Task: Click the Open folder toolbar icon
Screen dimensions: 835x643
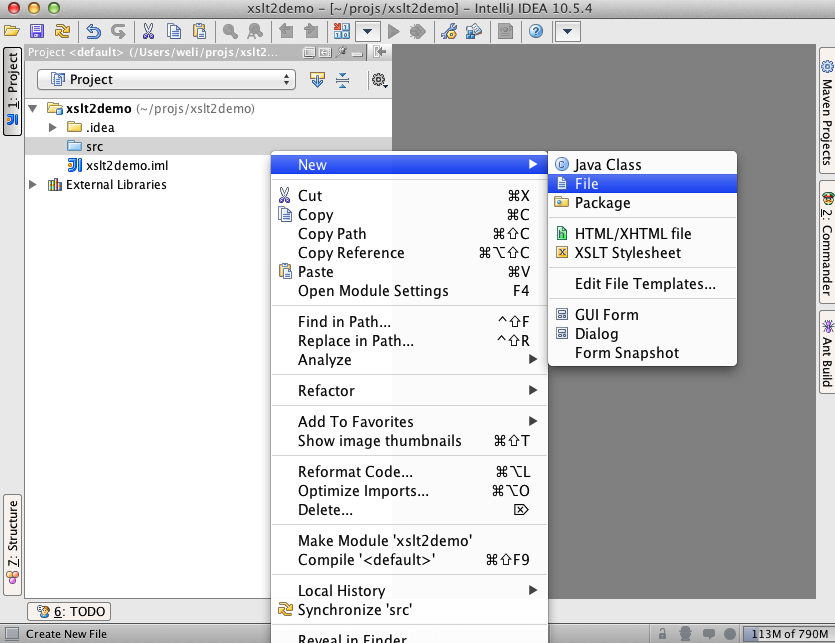Action: [x=11, y=31]
